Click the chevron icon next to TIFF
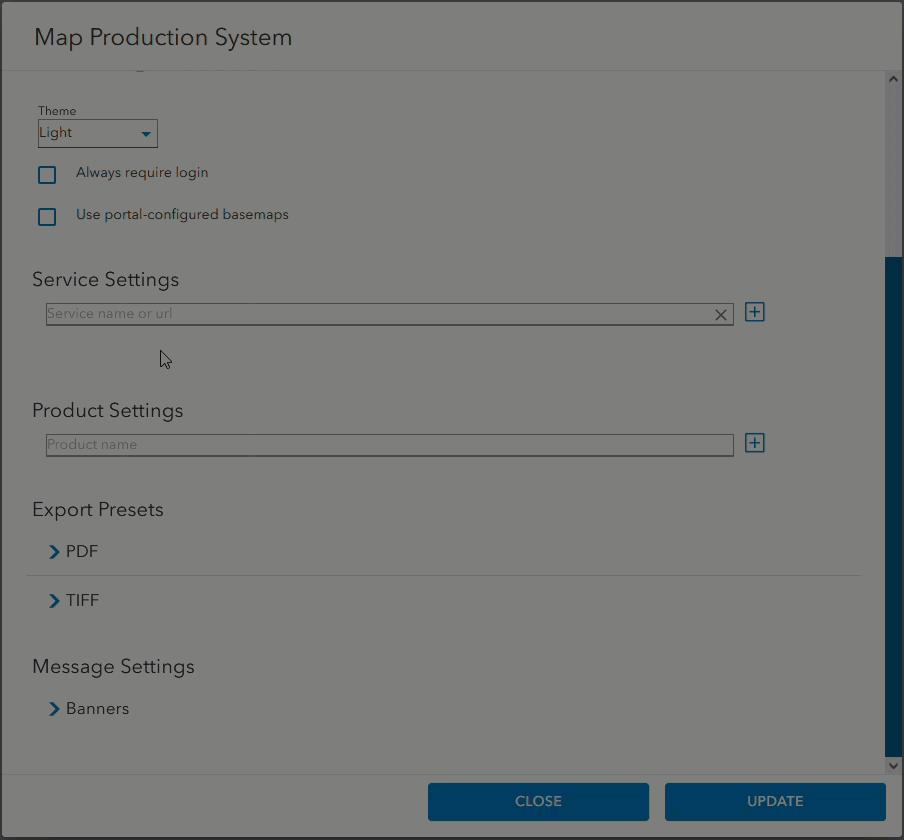Screen dimensions: 904x840 point(55,600)
